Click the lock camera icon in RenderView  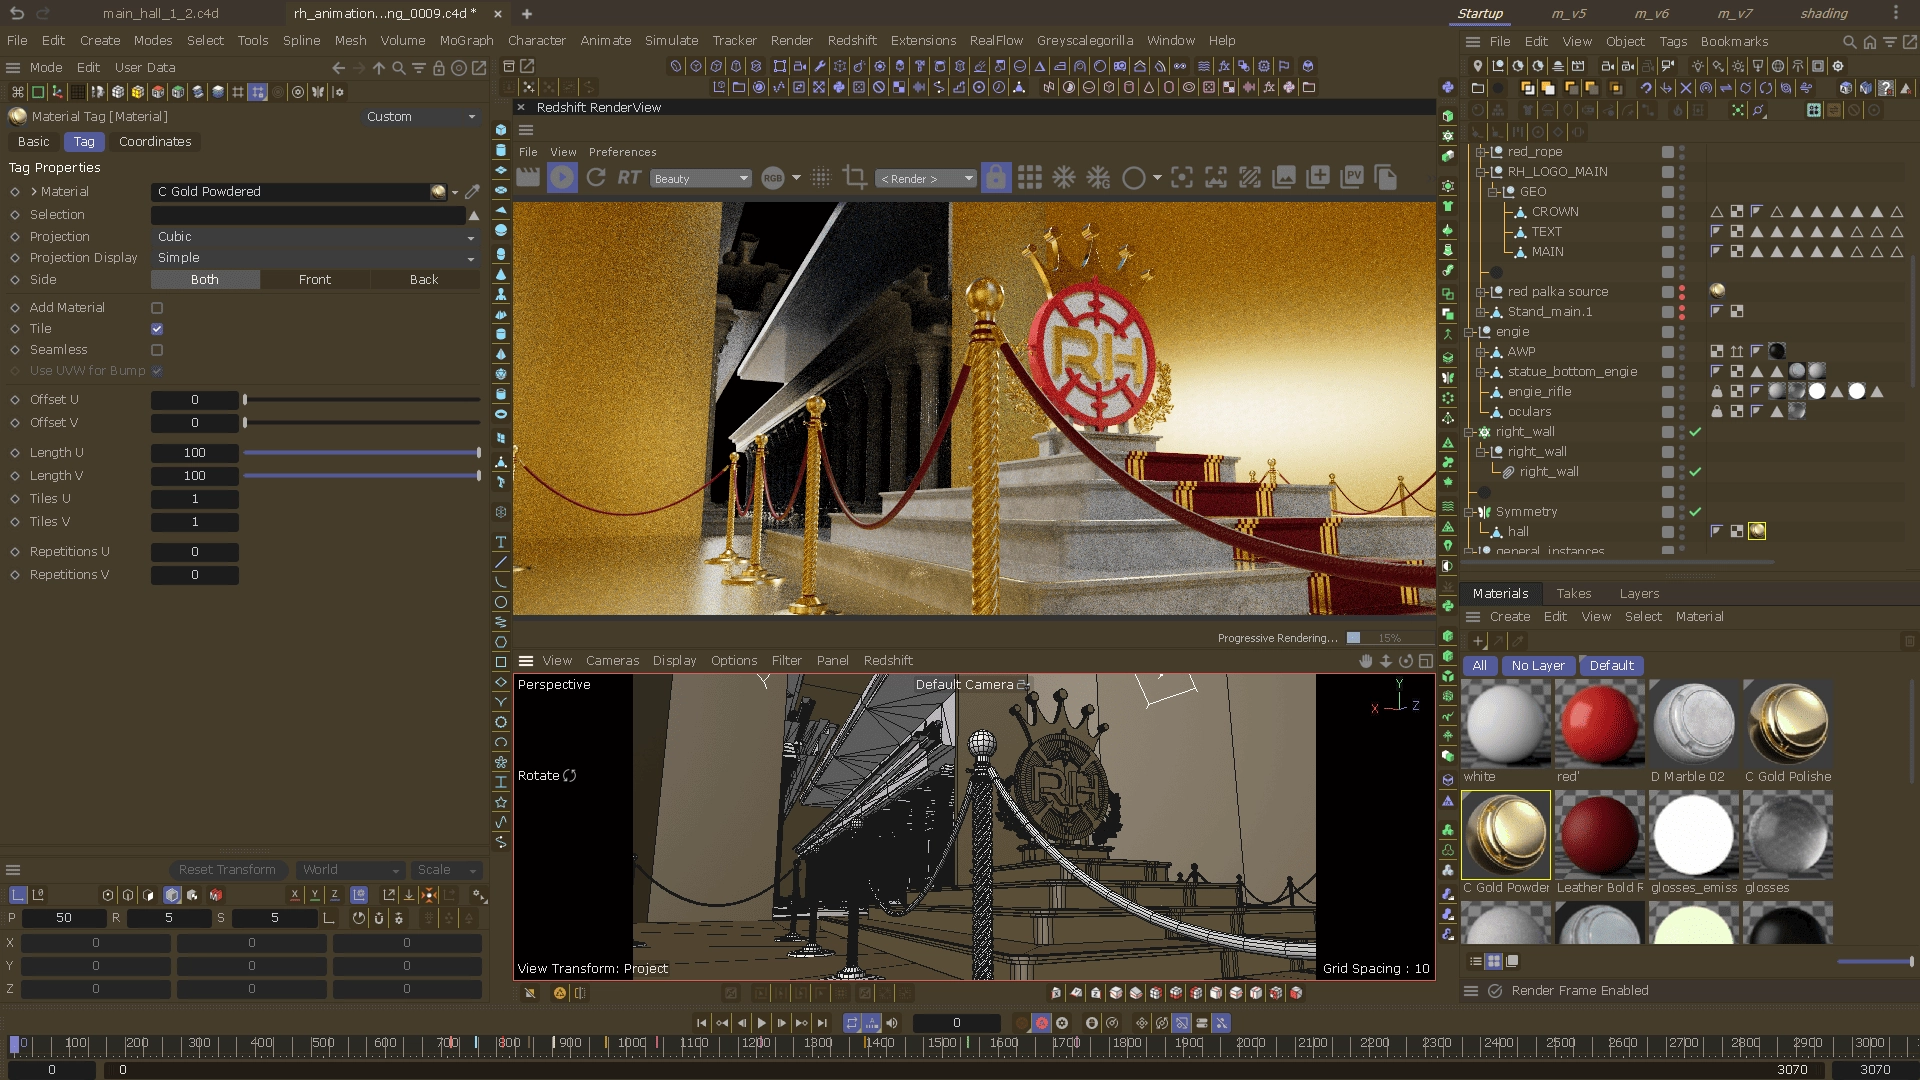995,178
